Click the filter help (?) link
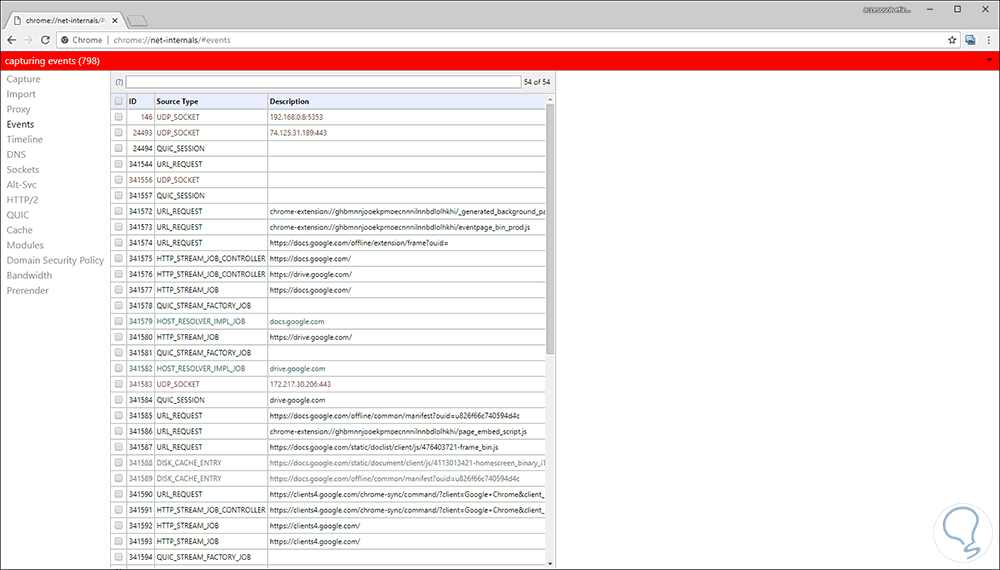This screenshot has width=1000, height=570. click(119, 82)
